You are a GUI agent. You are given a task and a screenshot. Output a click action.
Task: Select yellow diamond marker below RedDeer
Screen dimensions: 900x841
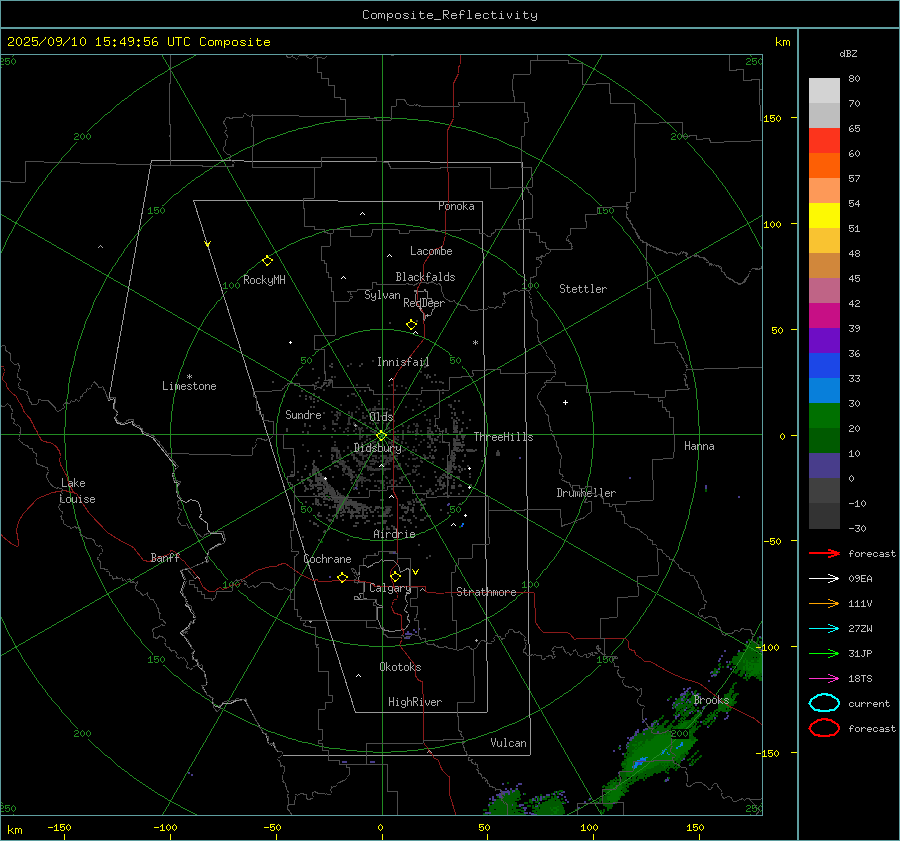[x=411, y=324]
